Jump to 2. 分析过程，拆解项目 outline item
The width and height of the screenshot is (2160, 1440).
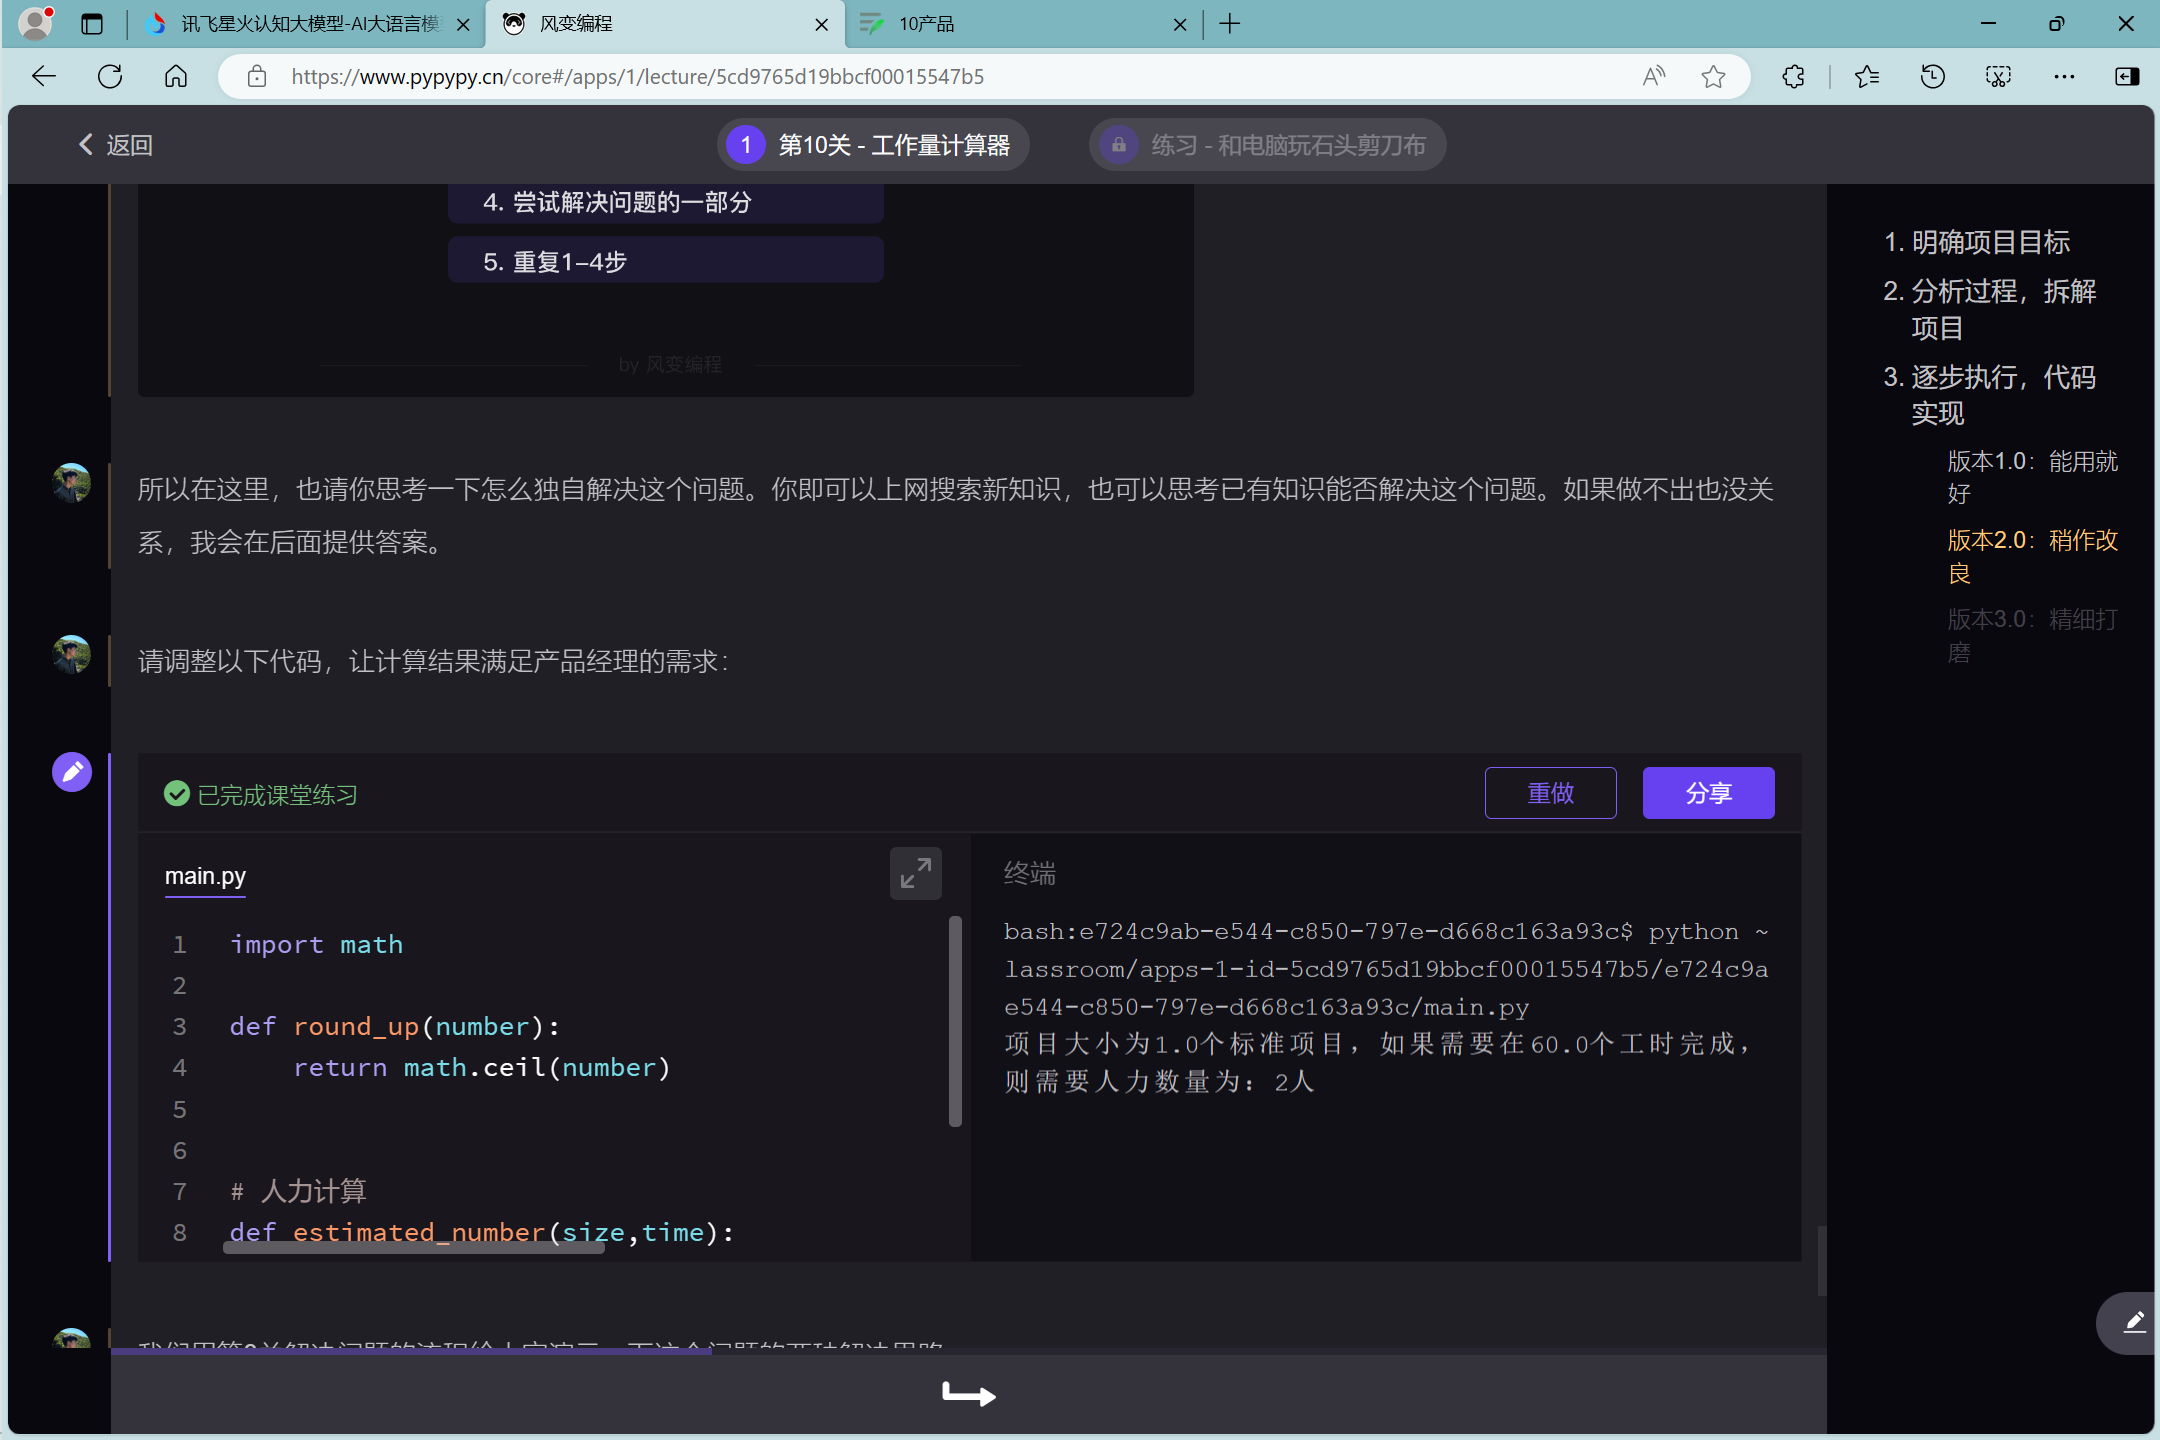[x=1990, y=310]
